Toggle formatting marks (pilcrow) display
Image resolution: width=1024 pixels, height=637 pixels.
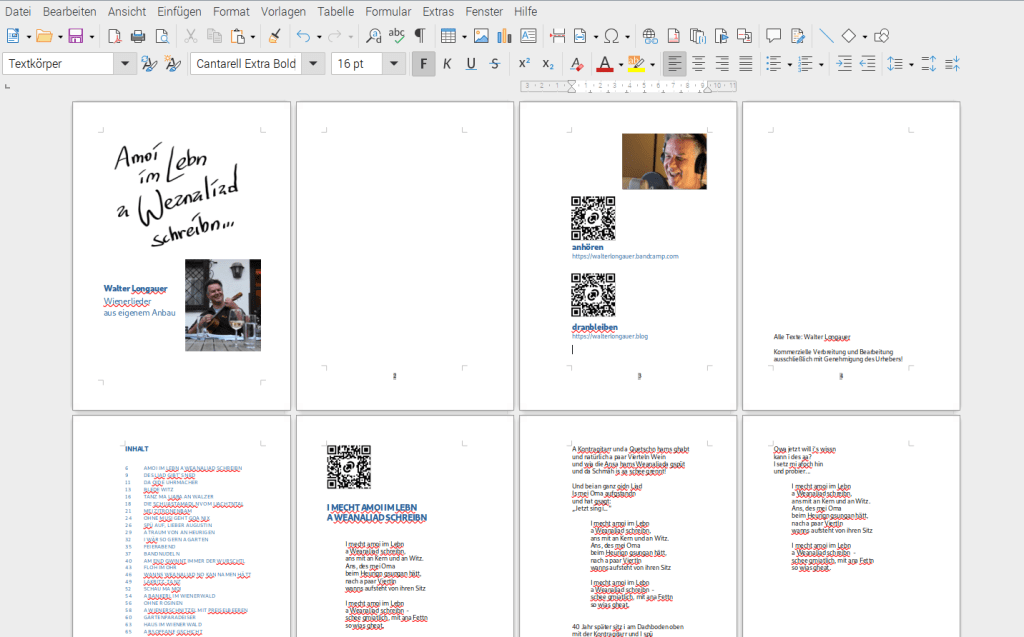(x=419, y=36)
